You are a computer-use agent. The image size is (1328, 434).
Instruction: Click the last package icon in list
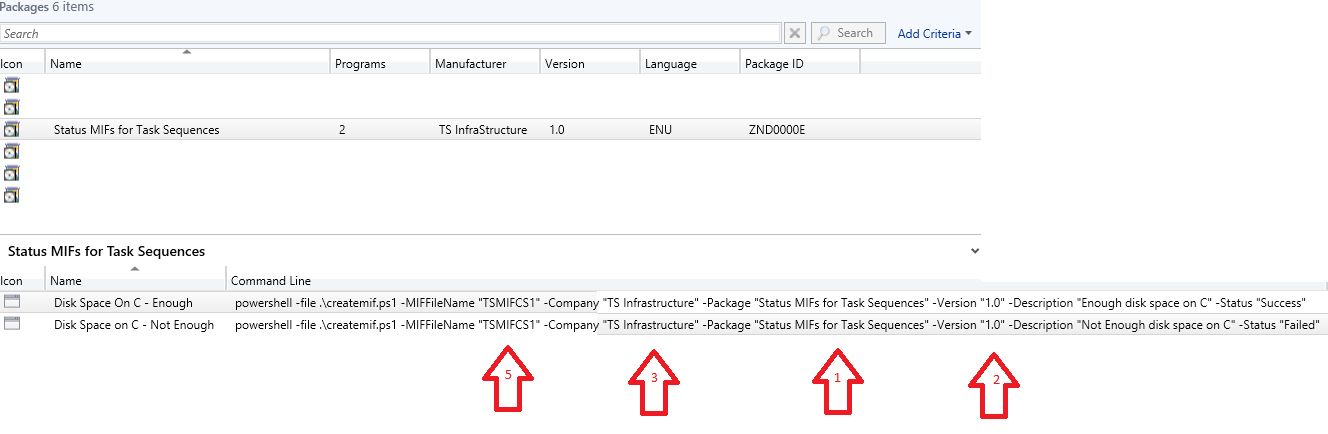tap(12, 195)
